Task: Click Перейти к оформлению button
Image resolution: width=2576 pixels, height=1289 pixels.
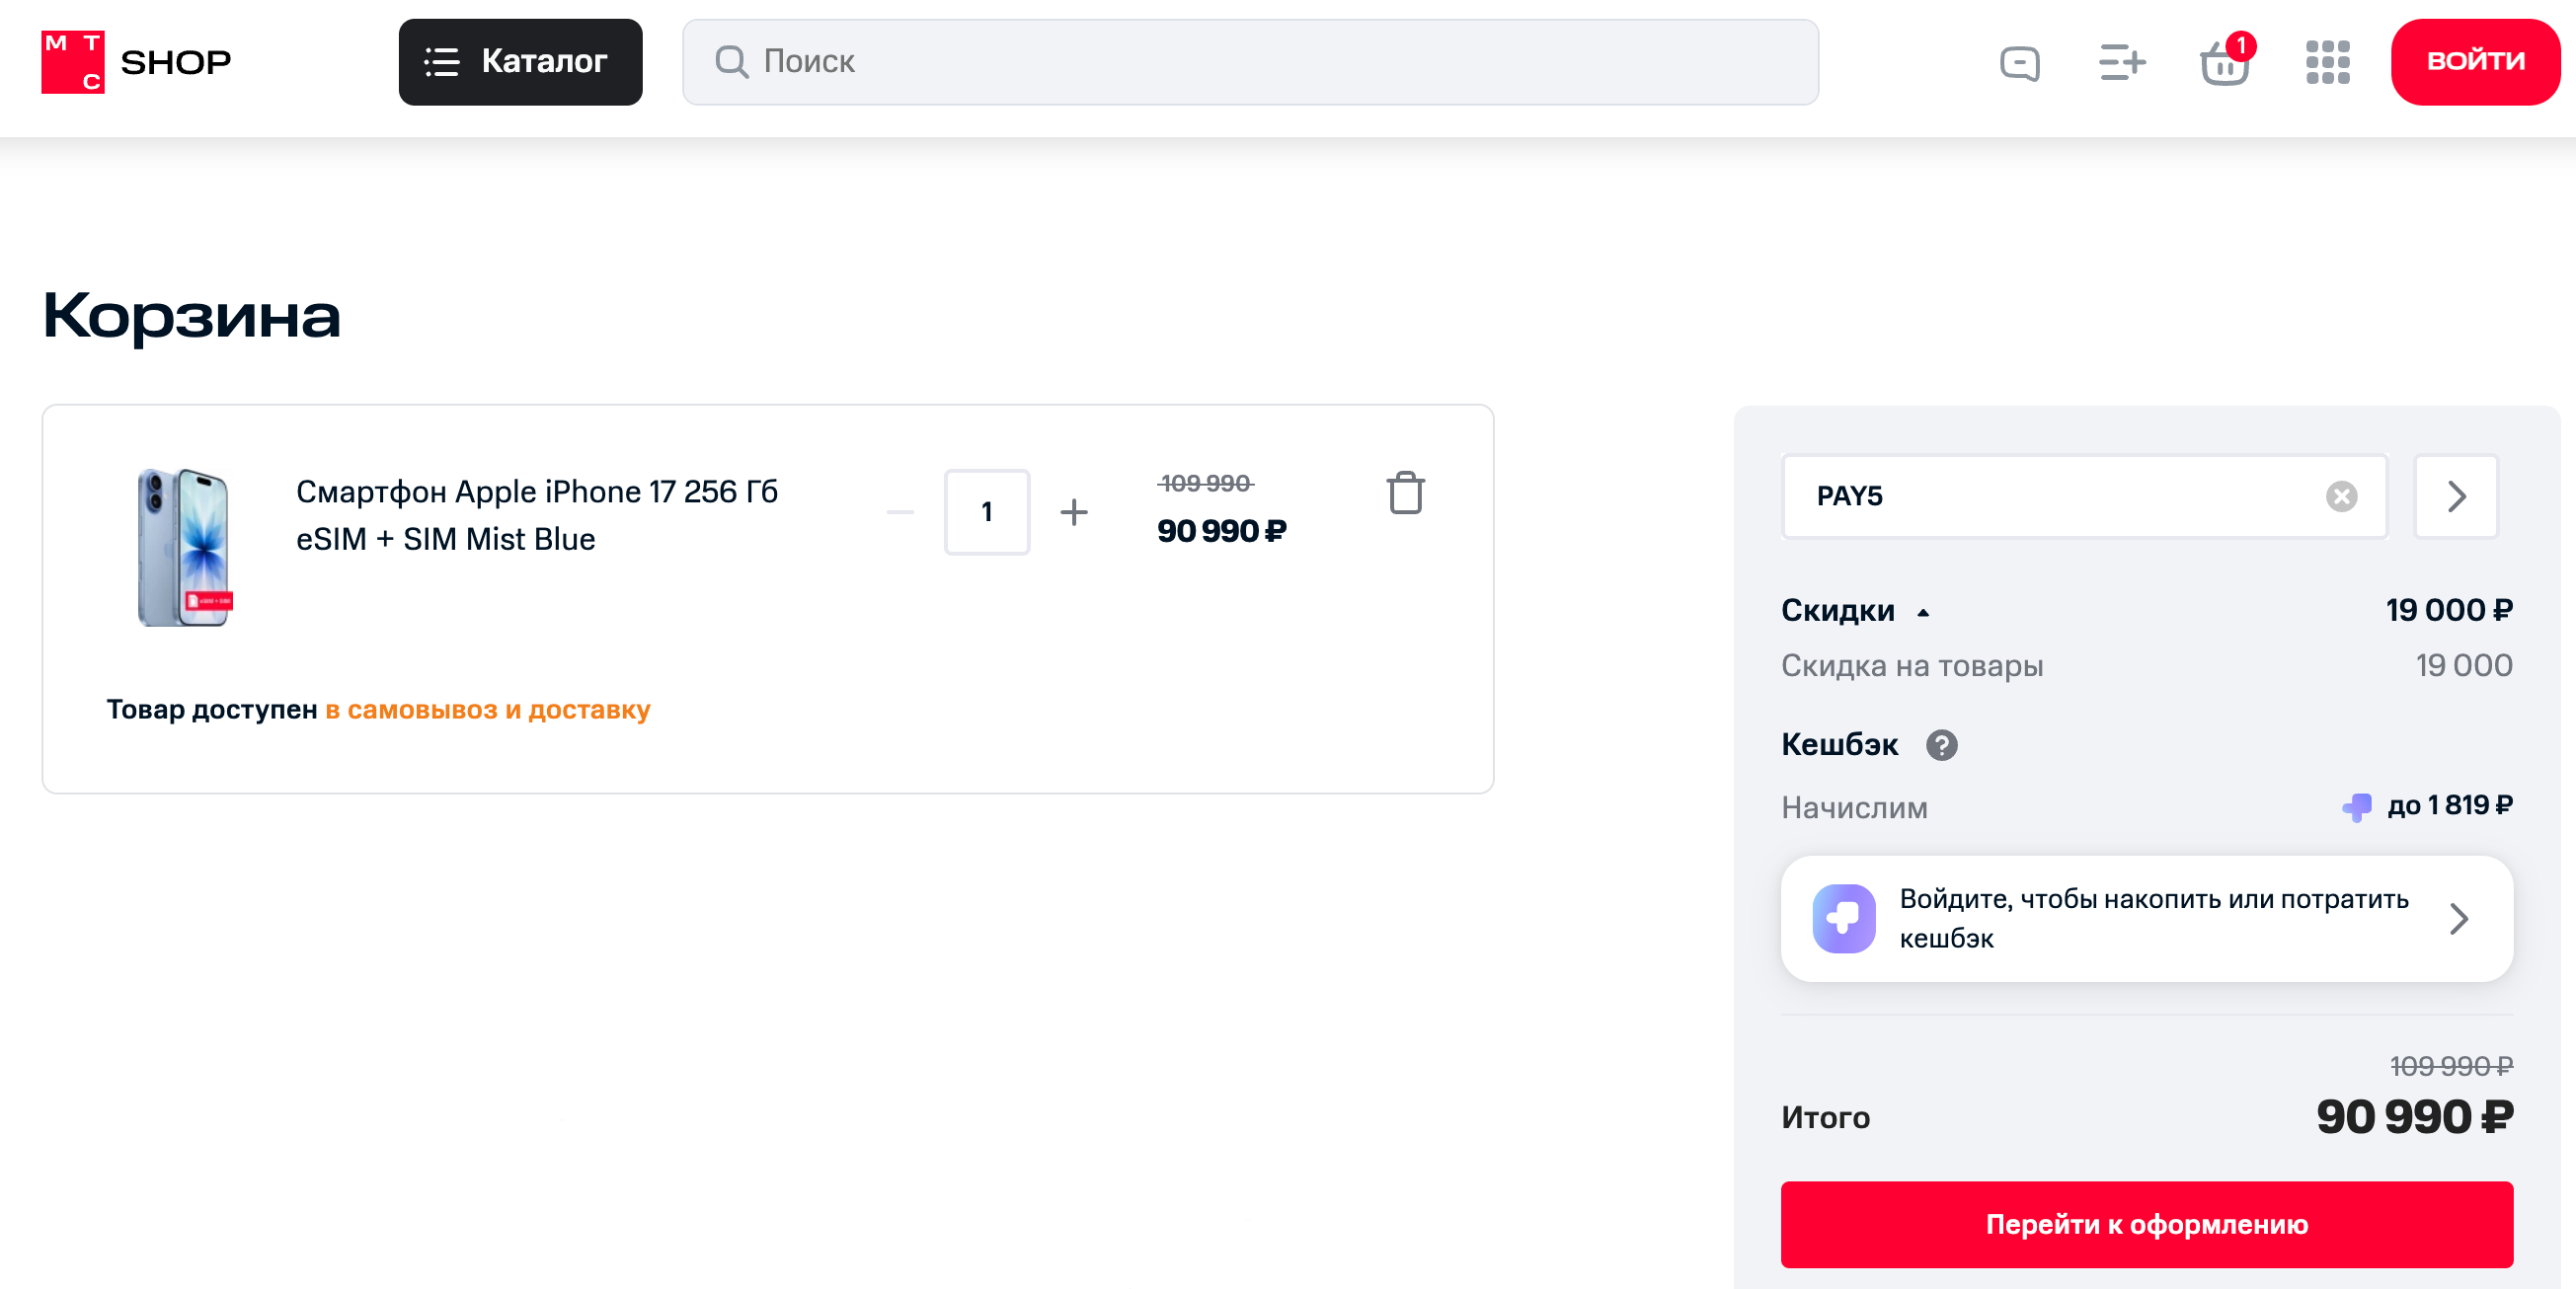Action: pyautogui.click(x=2146, y=1224)
